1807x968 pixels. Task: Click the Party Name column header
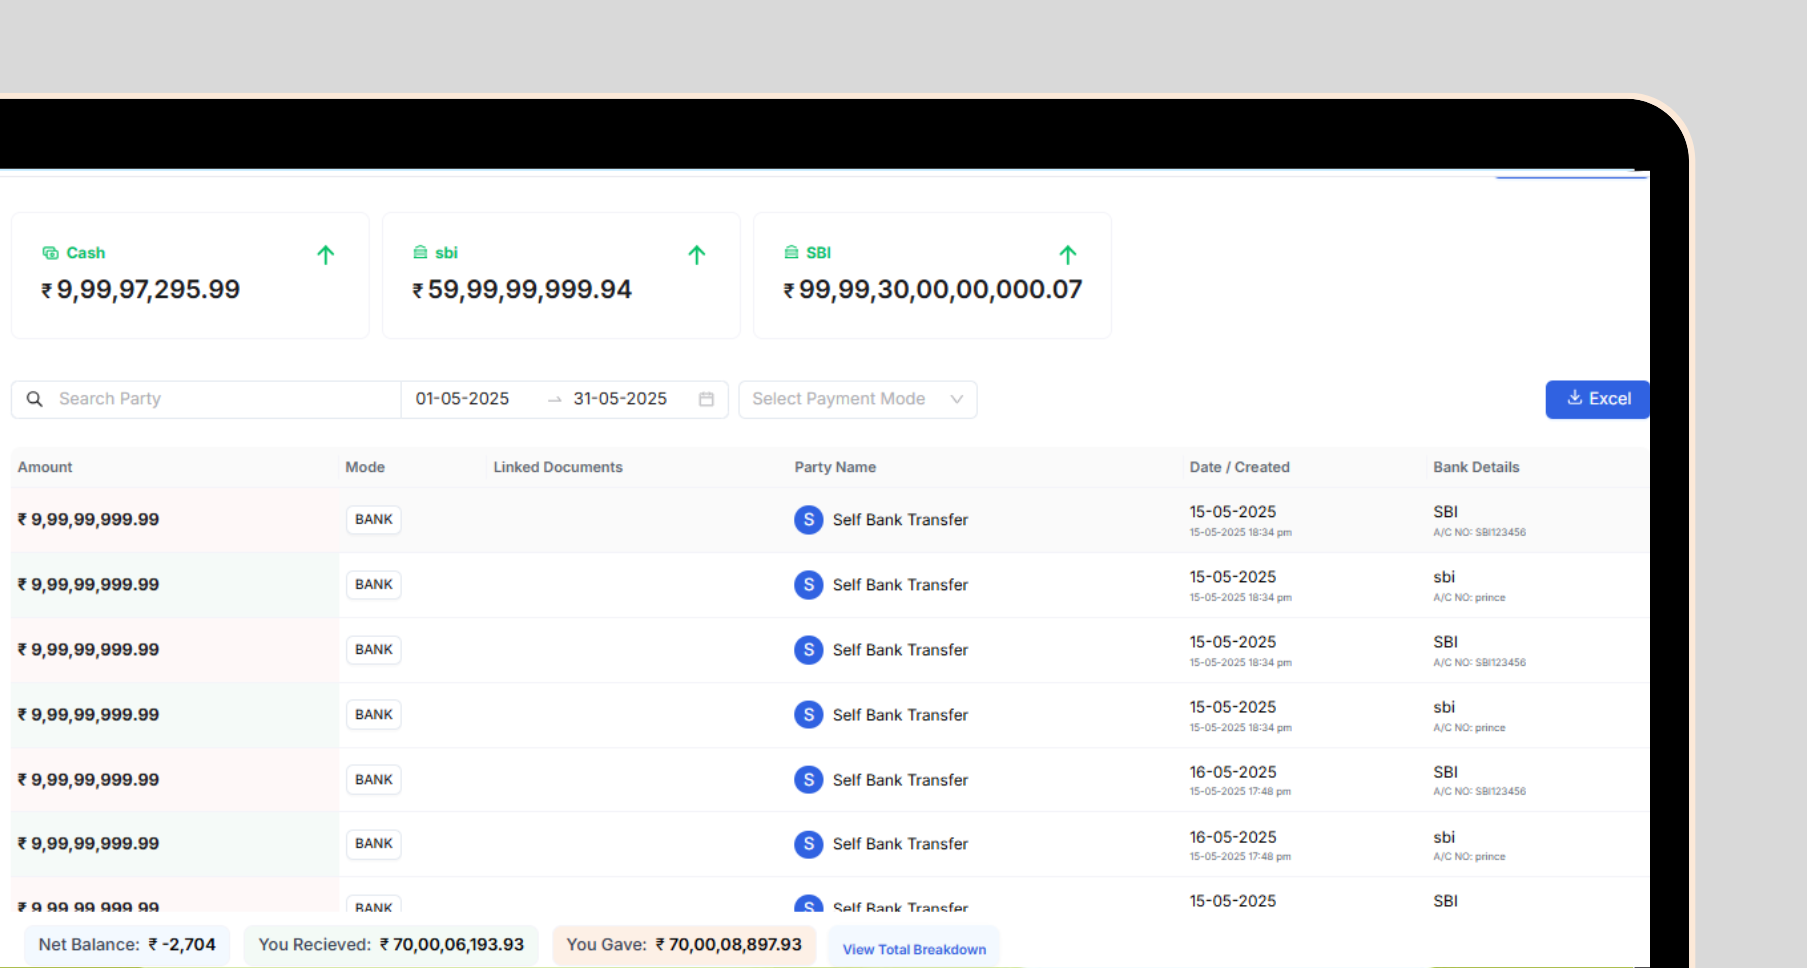835,467
